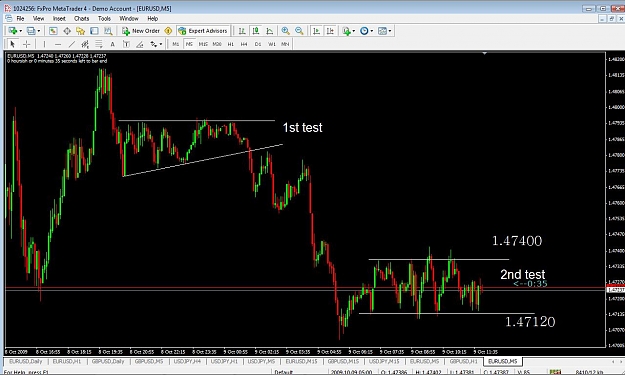Viewport: 625px width, 375px height.
Task: Open the Periods clock icon
Action: coord(364,31)
